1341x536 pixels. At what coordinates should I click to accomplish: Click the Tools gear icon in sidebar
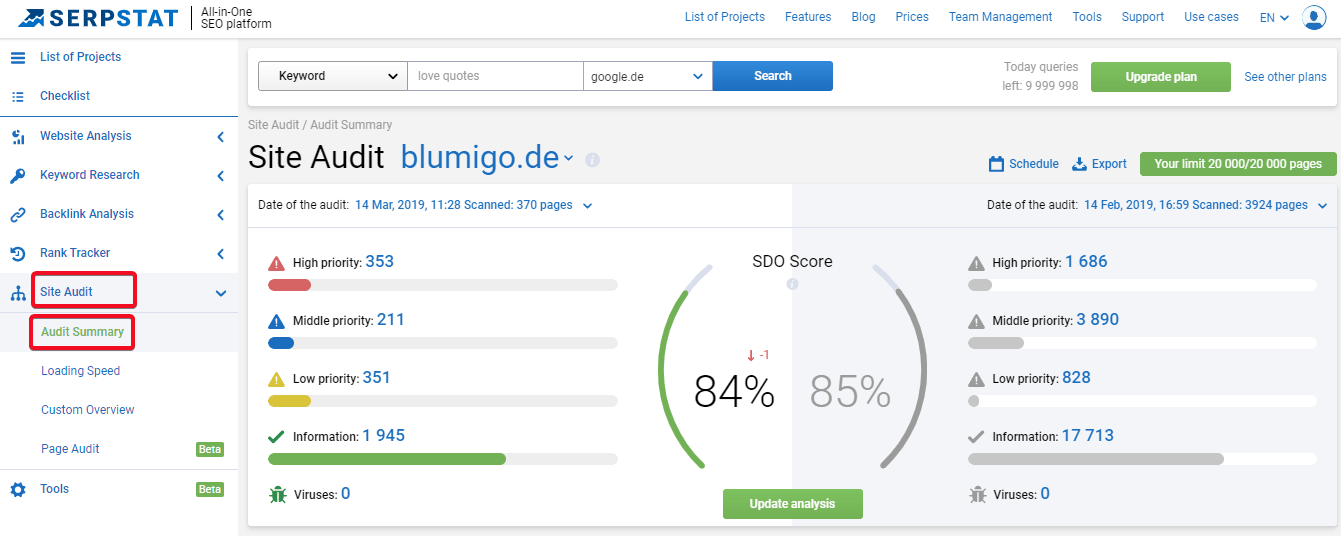18,489
